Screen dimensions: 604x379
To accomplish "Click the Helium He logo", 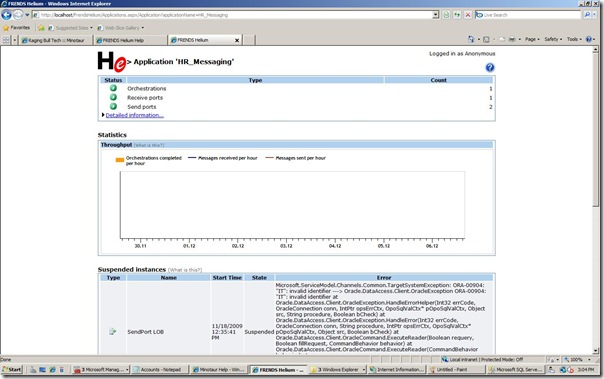I will tap(112, 62).
